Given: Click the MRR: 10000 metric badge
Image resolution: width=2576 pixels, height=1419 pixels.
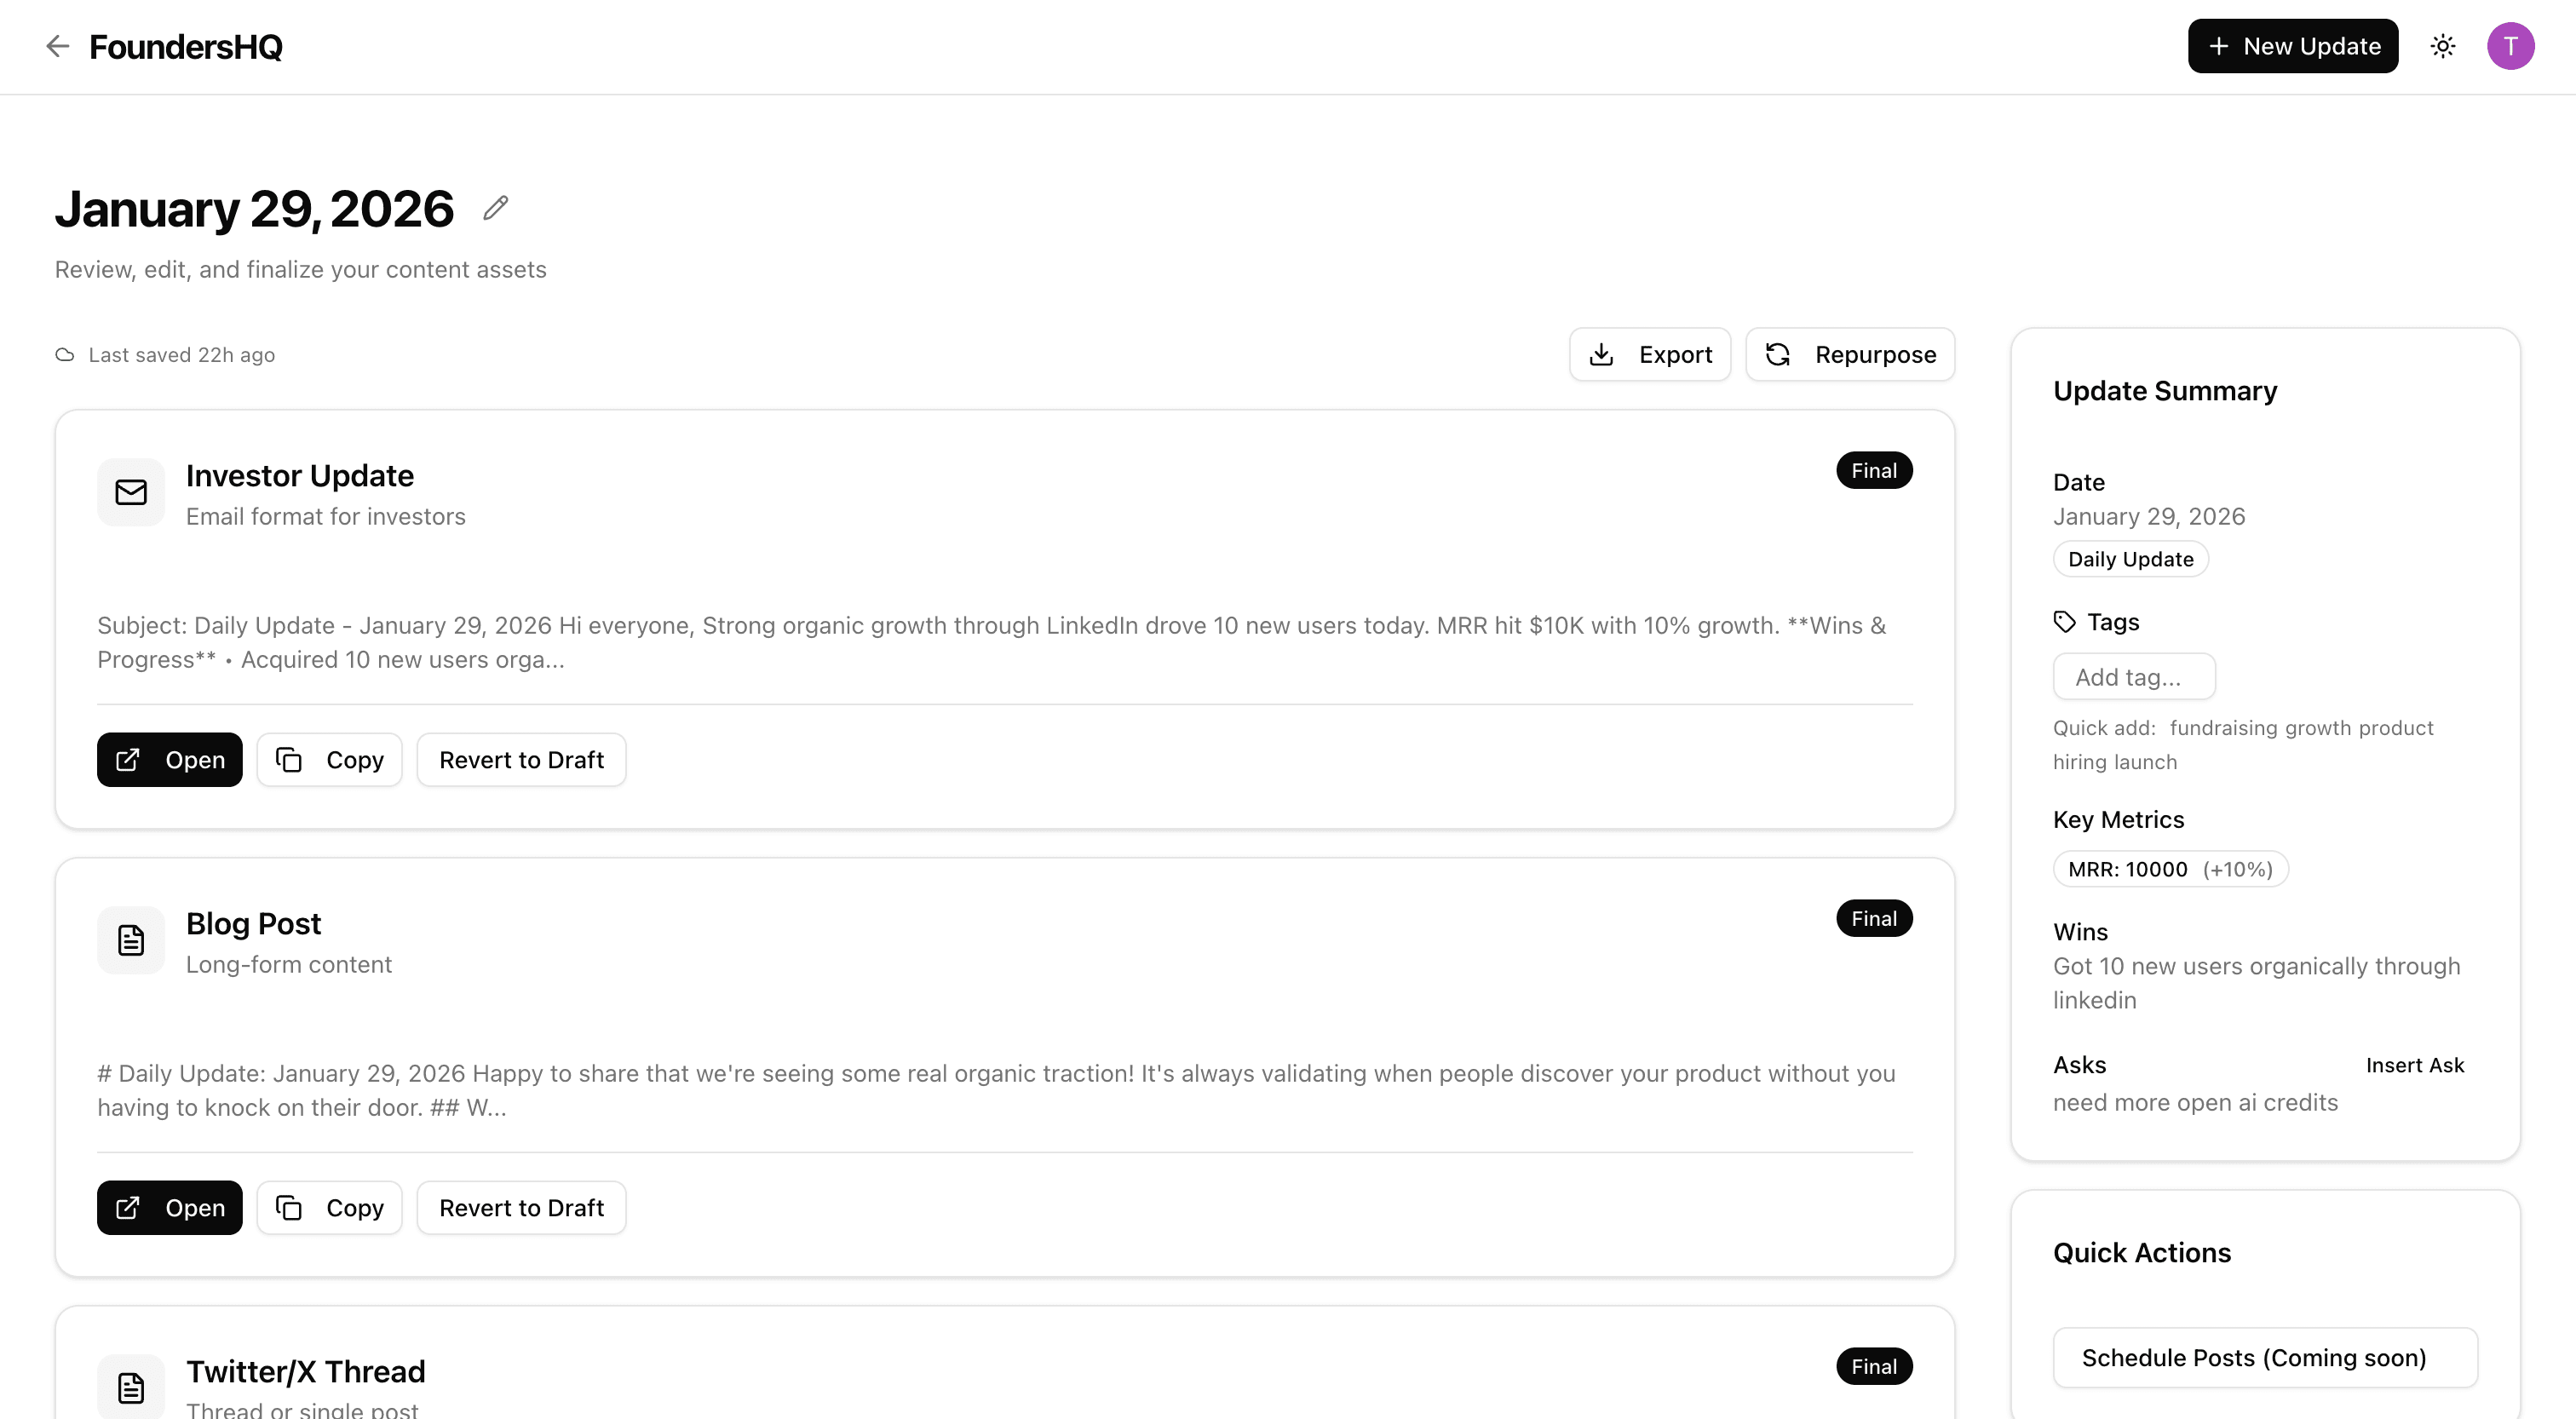Looking at the screenshot, I should (2129, 869).
